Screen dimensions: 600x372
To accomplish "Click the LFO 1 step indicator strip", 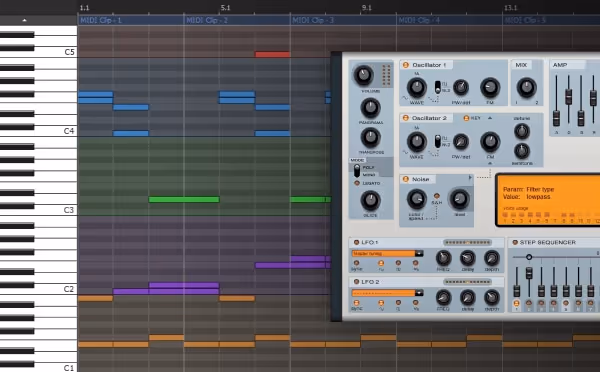I will pyautogui.click(x=467, y=242).
